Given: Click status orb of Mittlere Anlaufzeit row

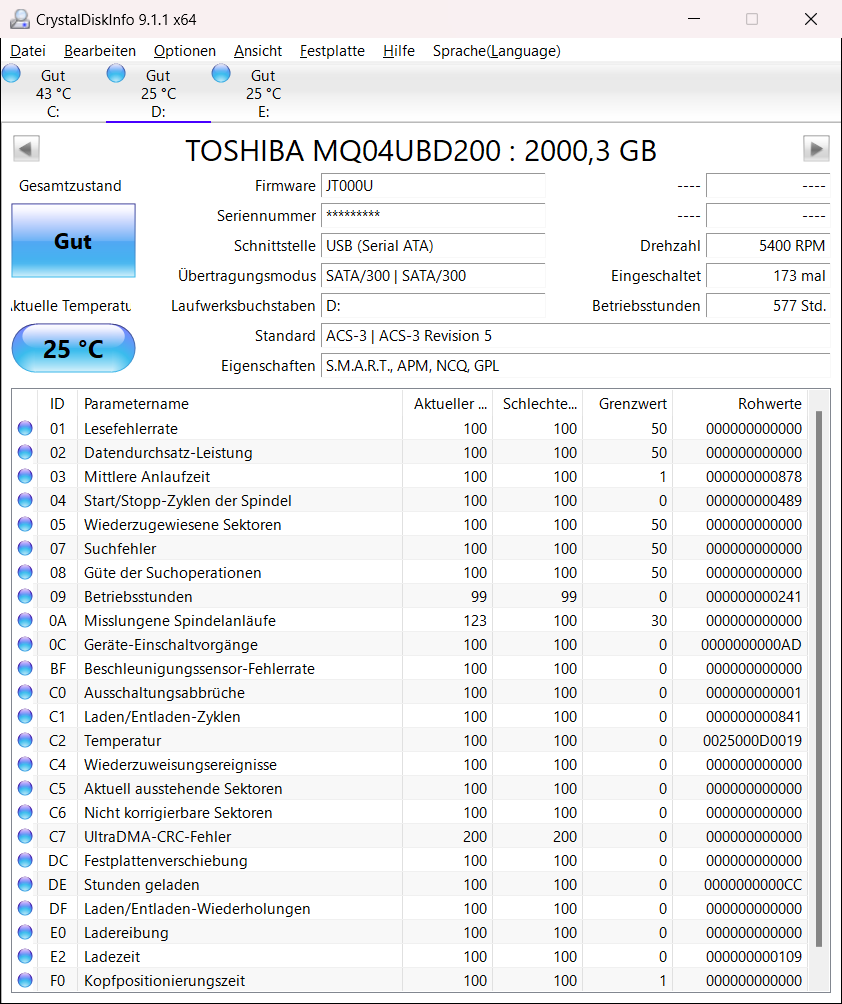Looking at the screenshot, I should [x=25, y=476].
